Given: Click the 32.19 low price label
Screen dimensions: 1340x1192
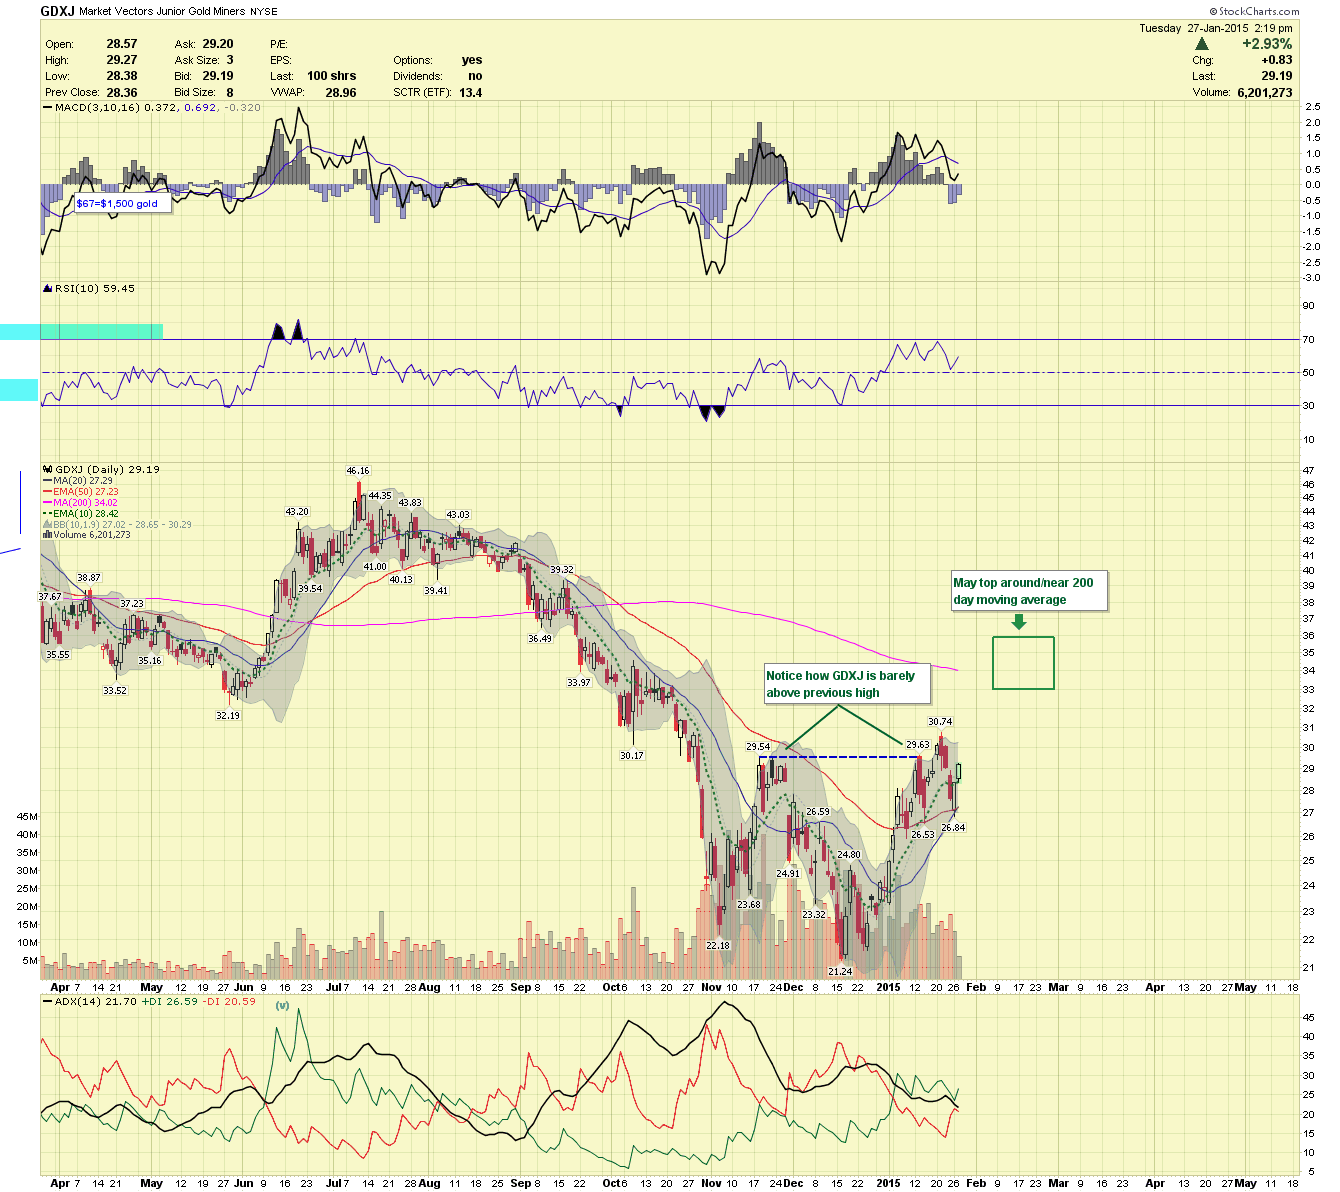Looking at the screenshot, I should click(x=228, y=715).
